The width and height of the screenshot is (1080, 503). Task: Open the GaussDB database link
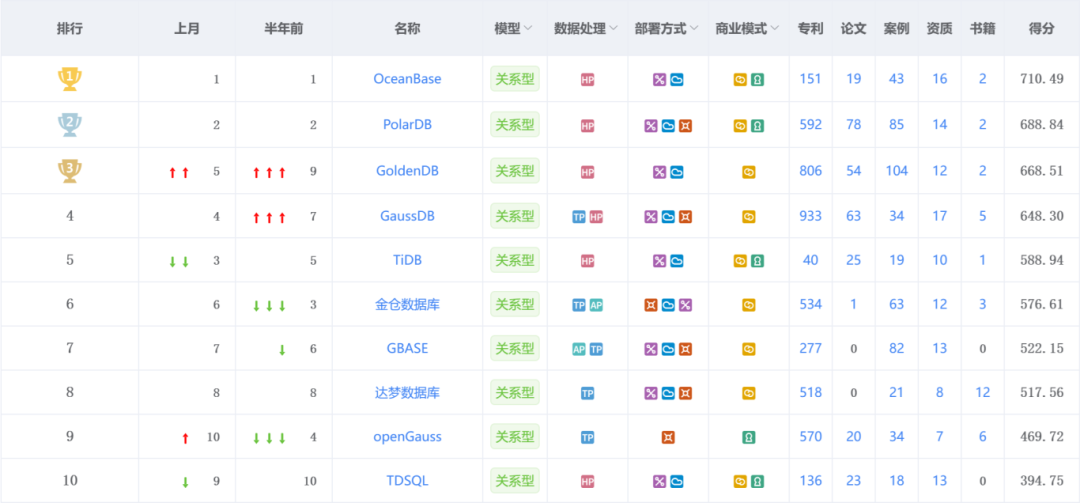point(407,216)
